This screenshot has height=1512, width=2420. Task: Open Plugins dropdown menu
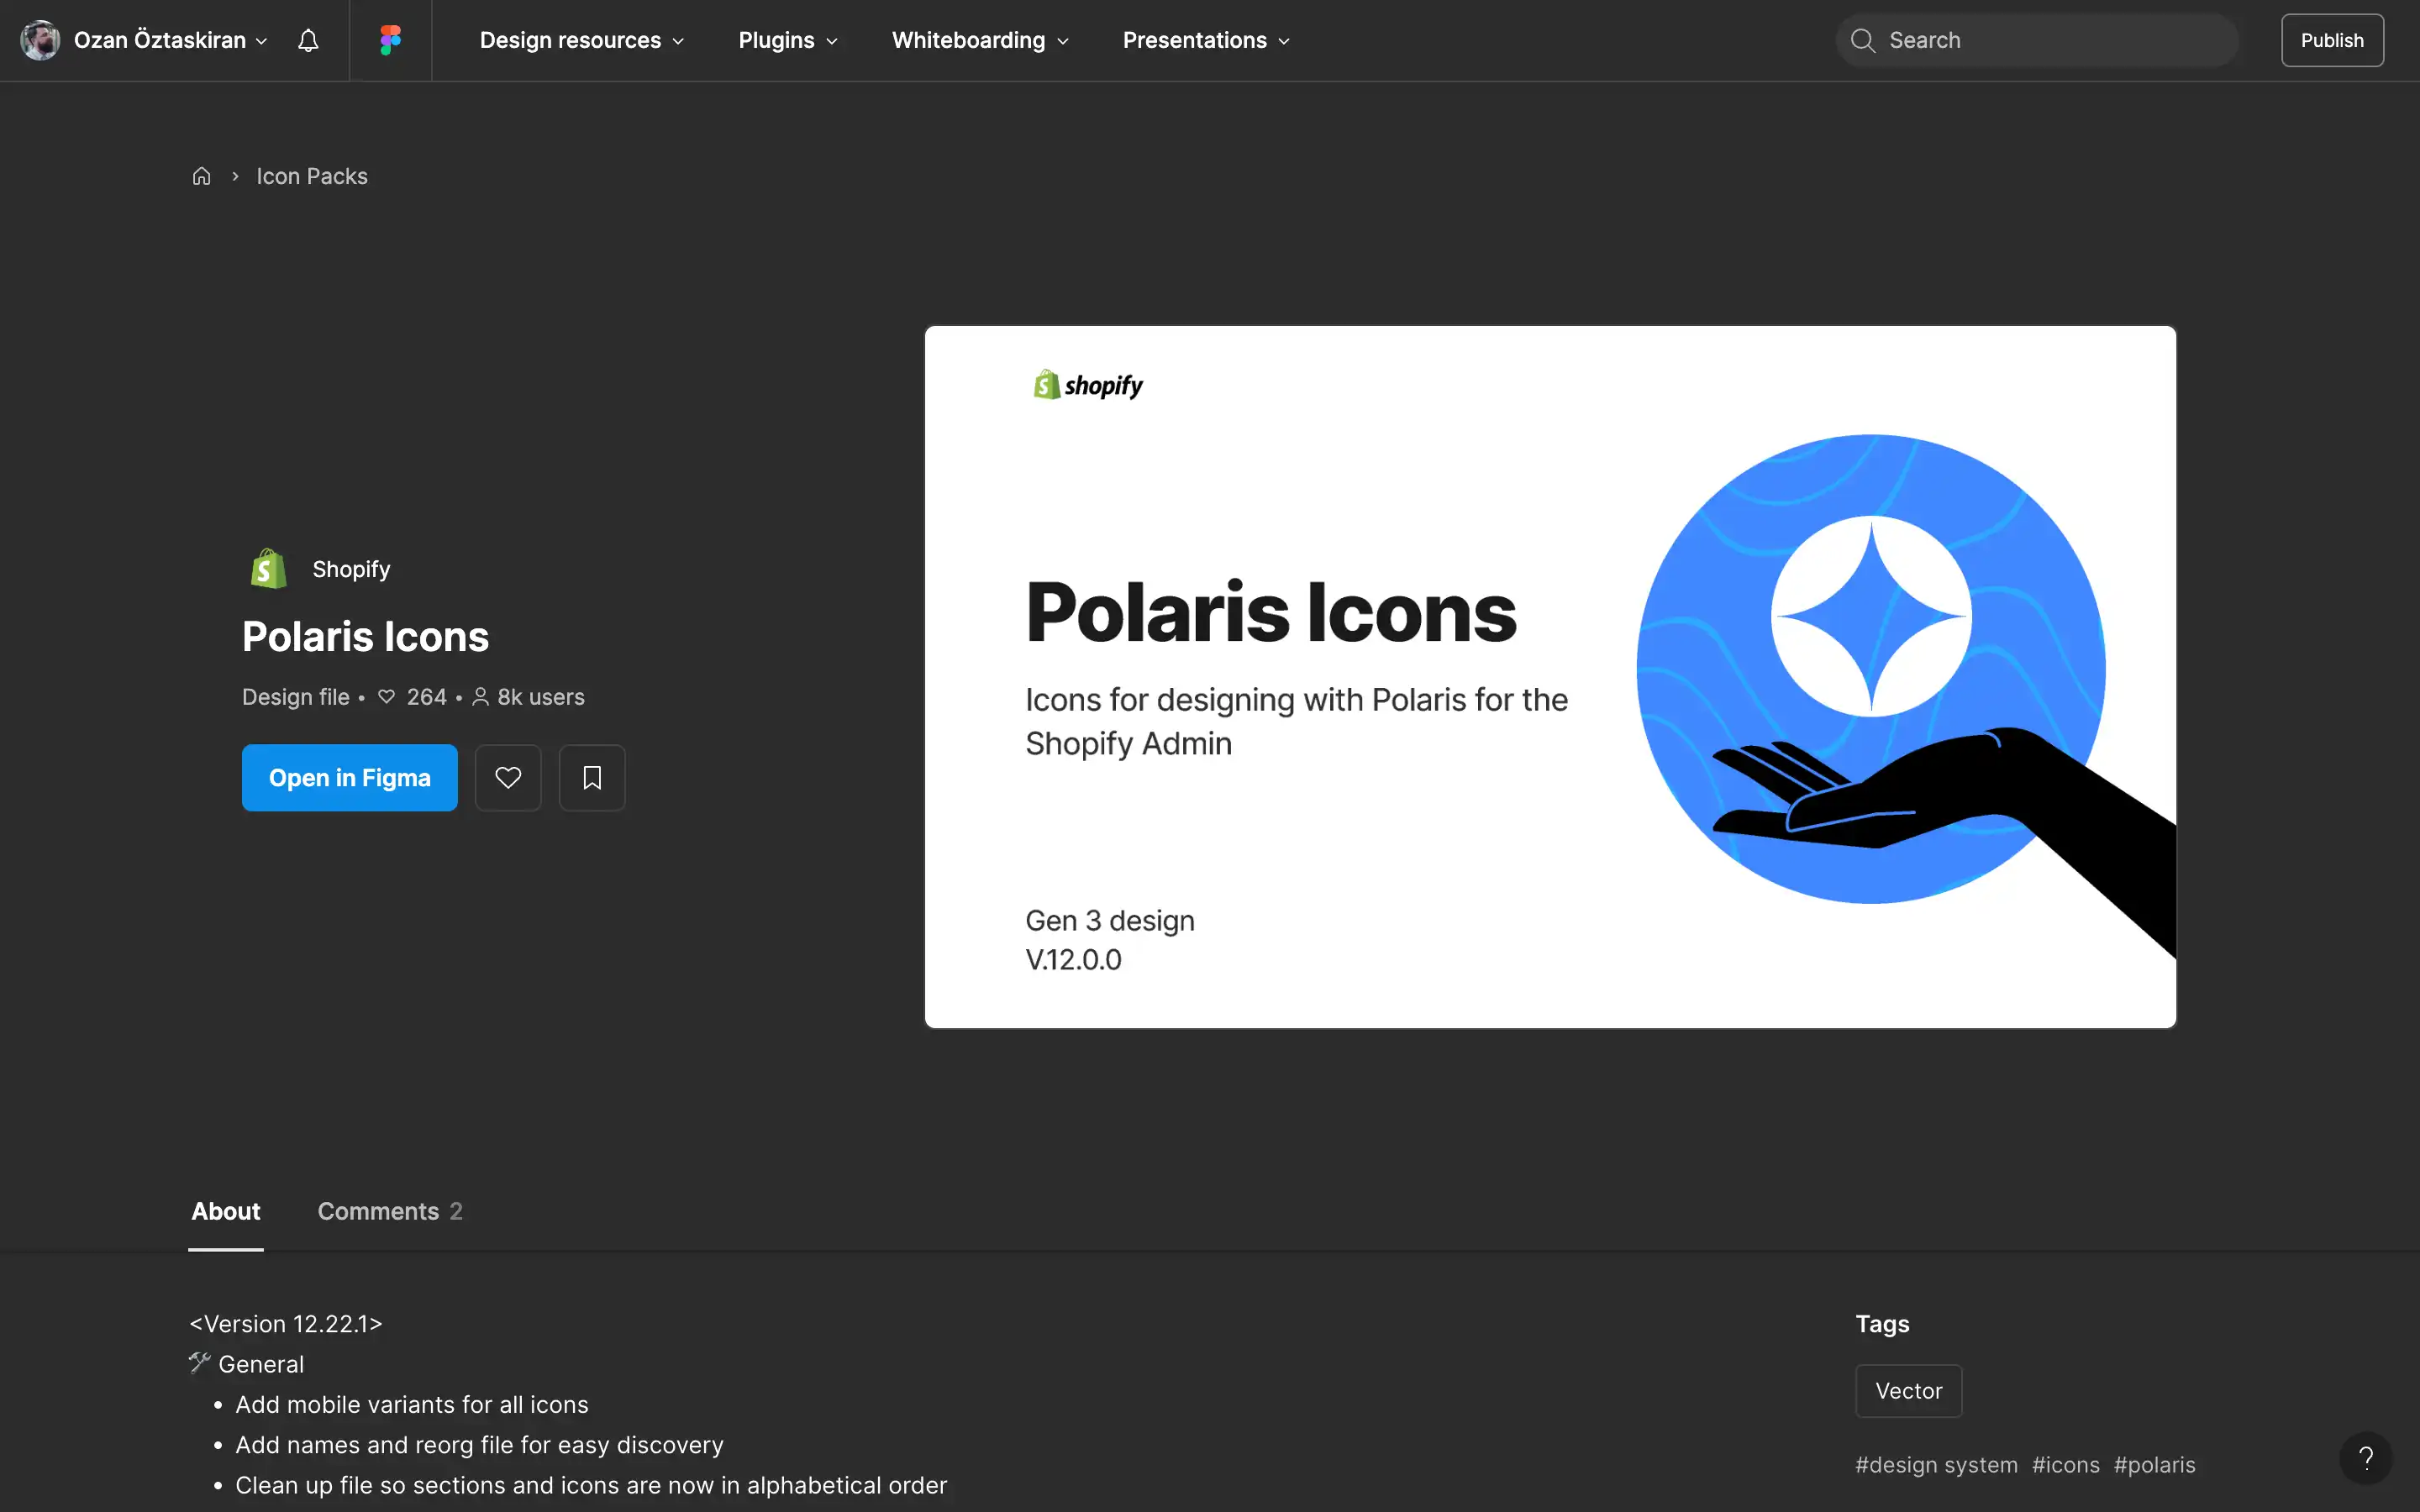(788, 40)
